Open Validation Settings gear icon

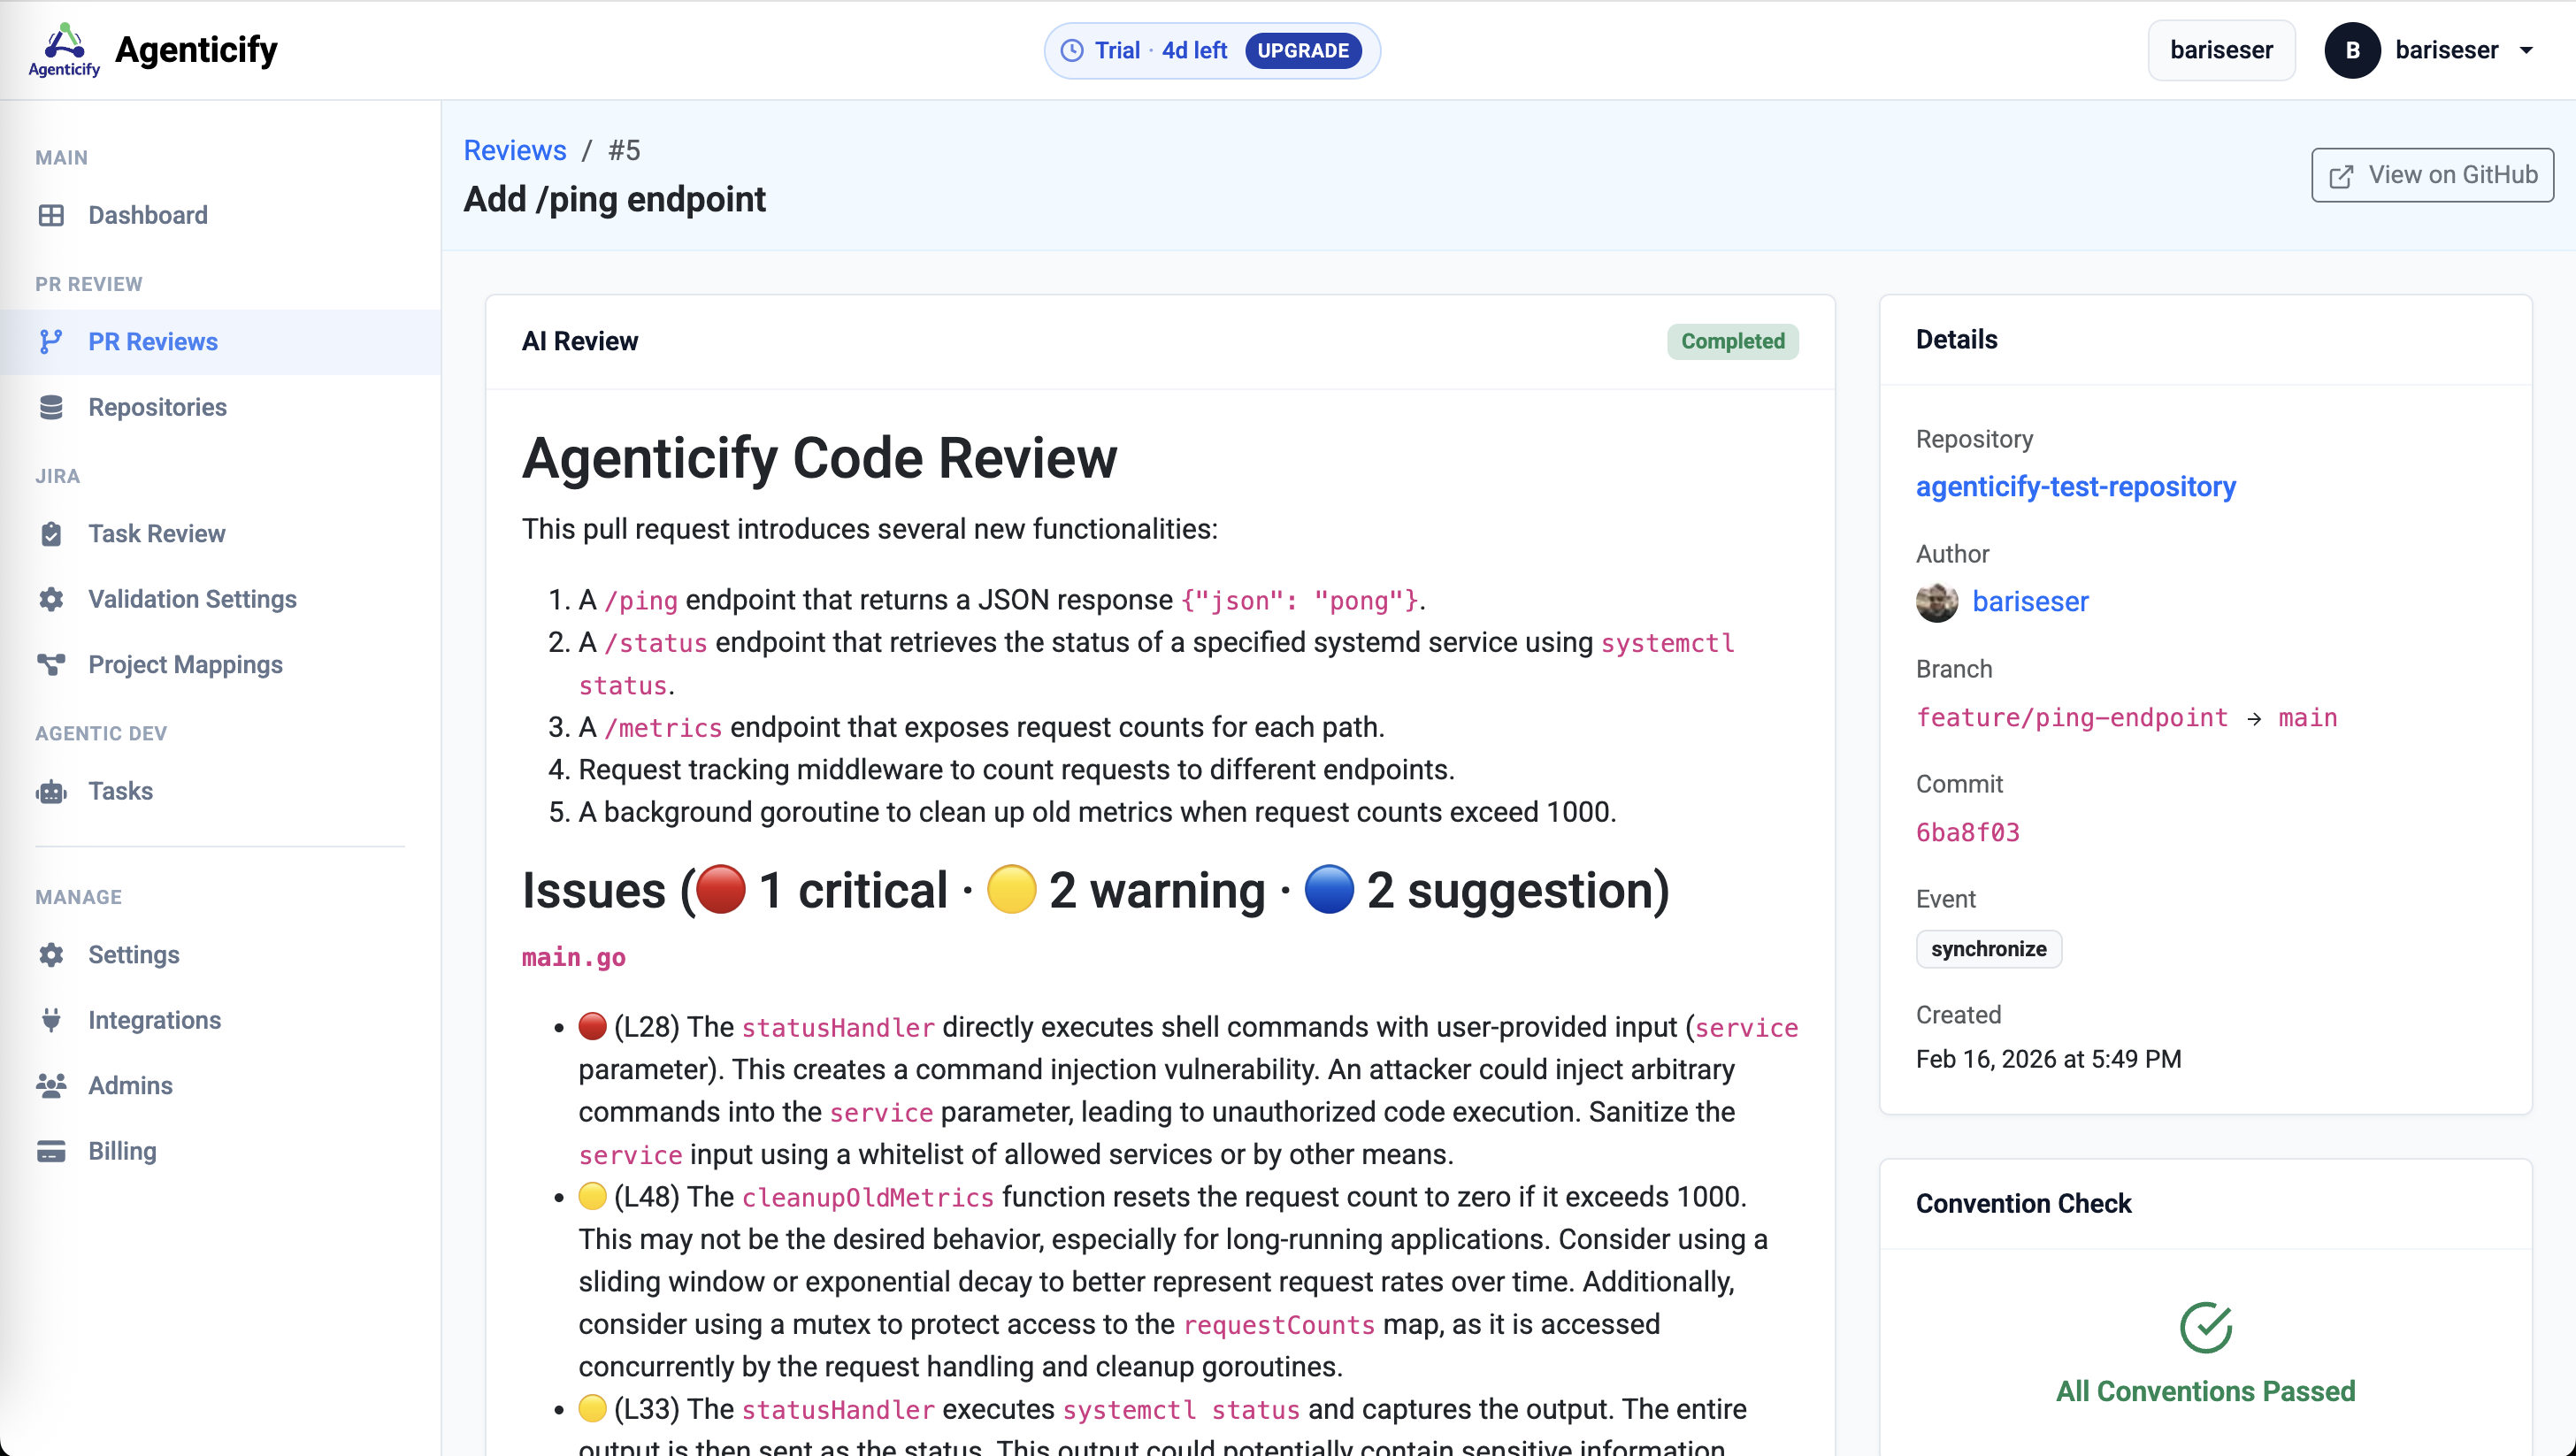52,599
